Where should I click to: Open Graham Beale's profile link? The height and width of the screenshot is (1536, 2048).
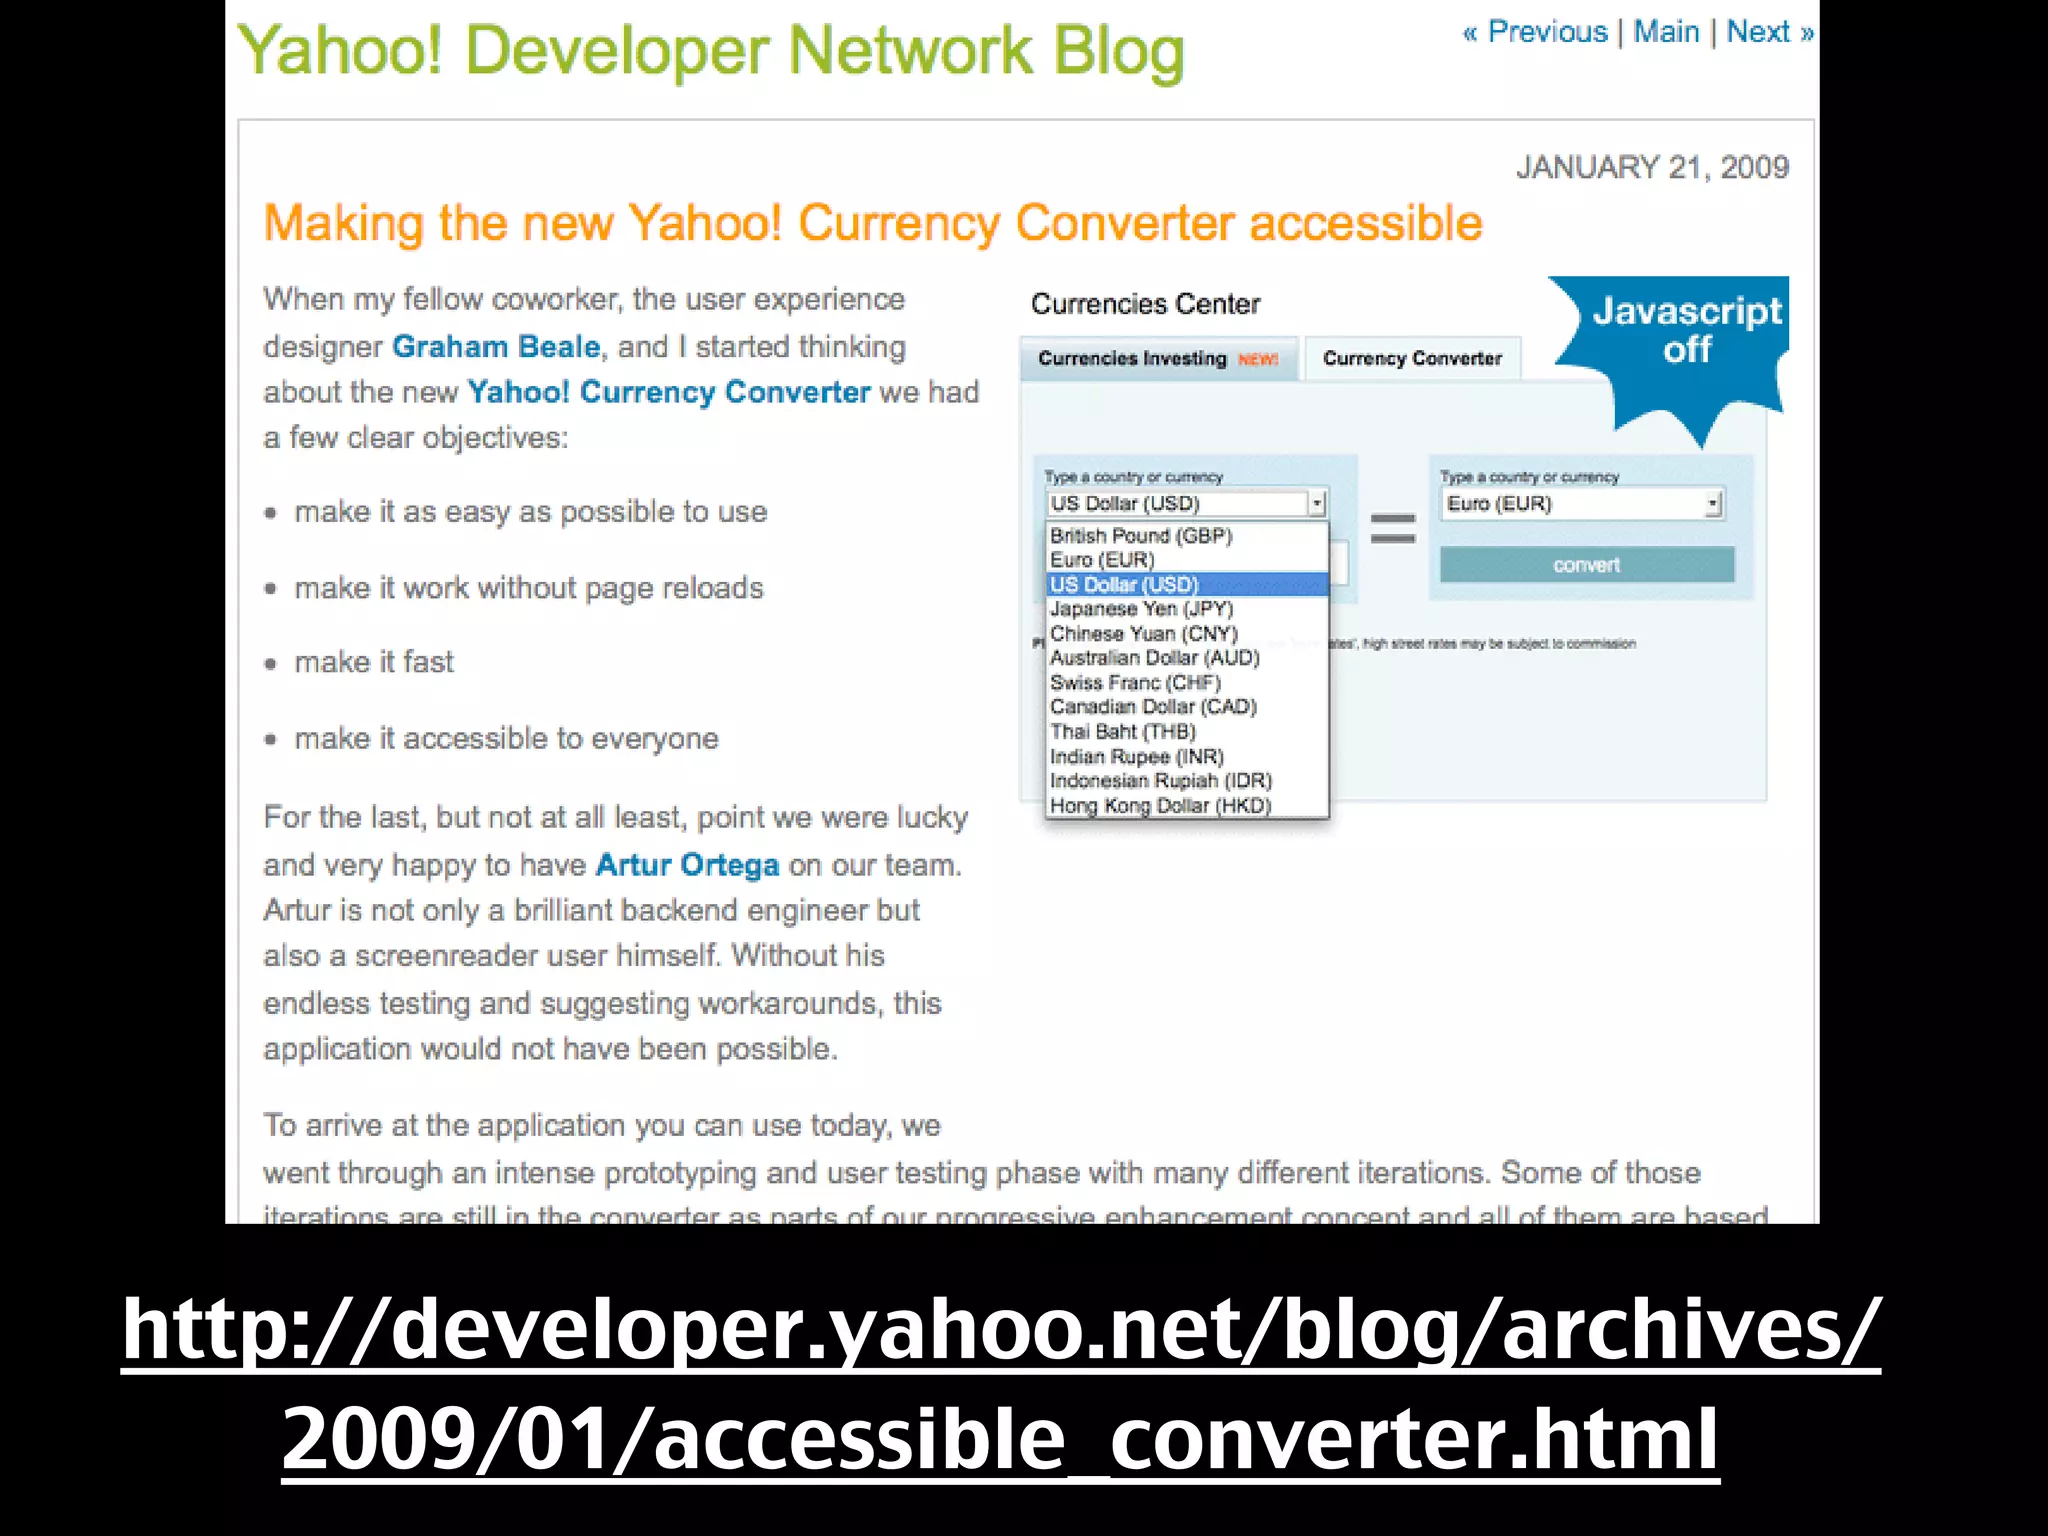click(496, 346)
